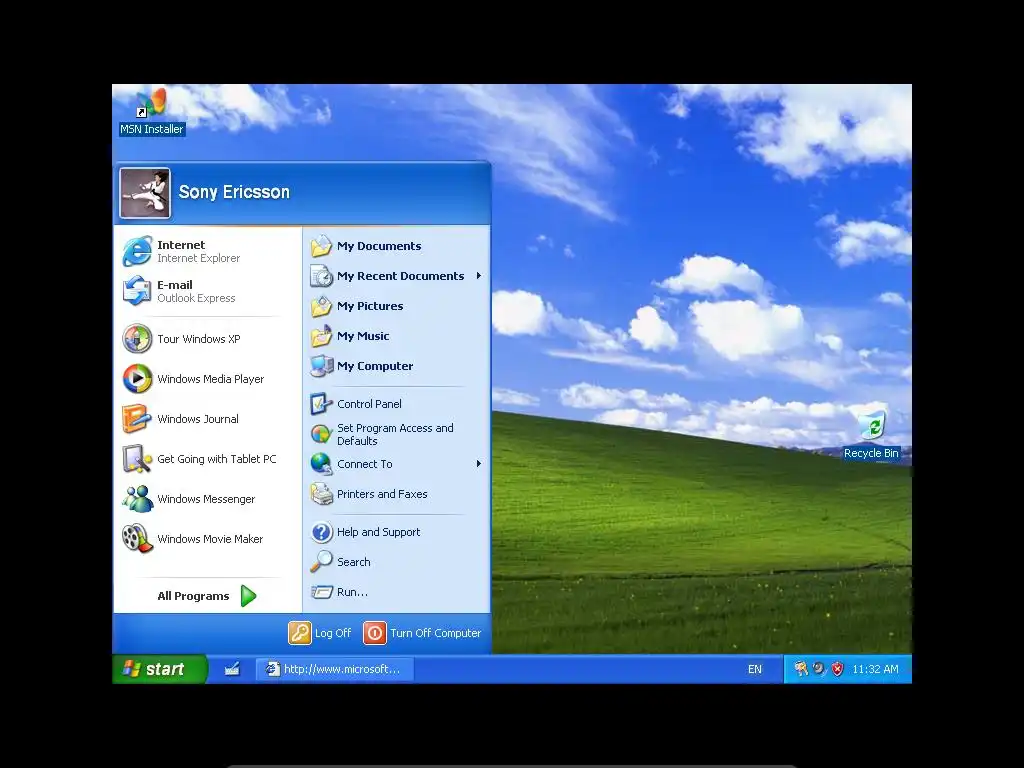Open the Run... dialog icon

(321, 592)
